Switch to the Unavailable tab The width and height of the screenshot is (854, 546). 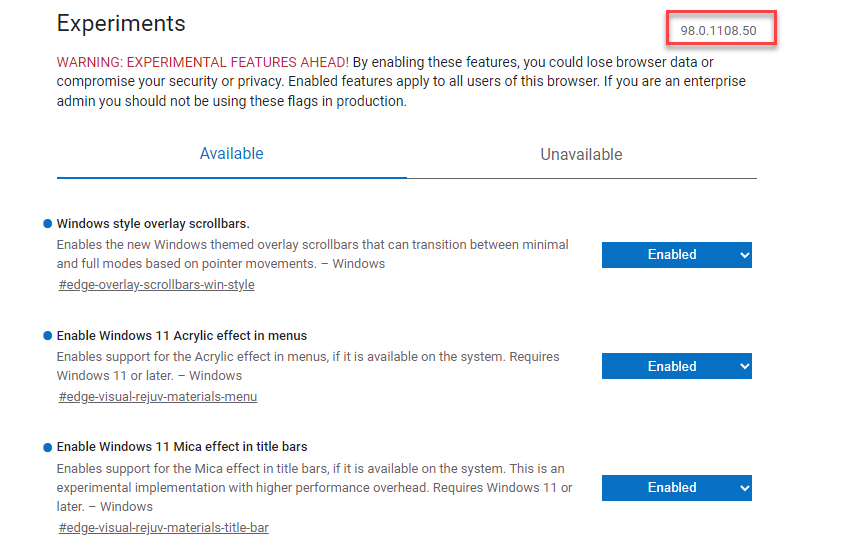581,155
